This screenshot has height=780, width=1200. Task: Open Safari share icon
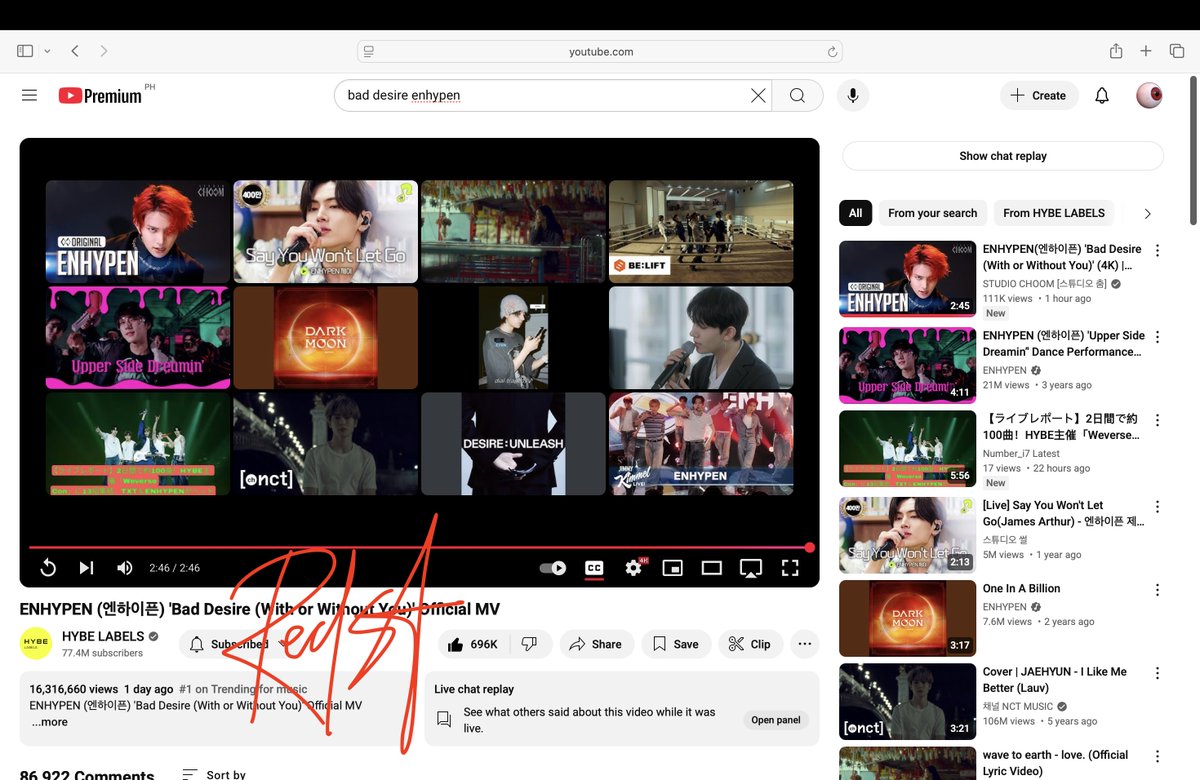pyautogui.click(x=1116, y=51)
